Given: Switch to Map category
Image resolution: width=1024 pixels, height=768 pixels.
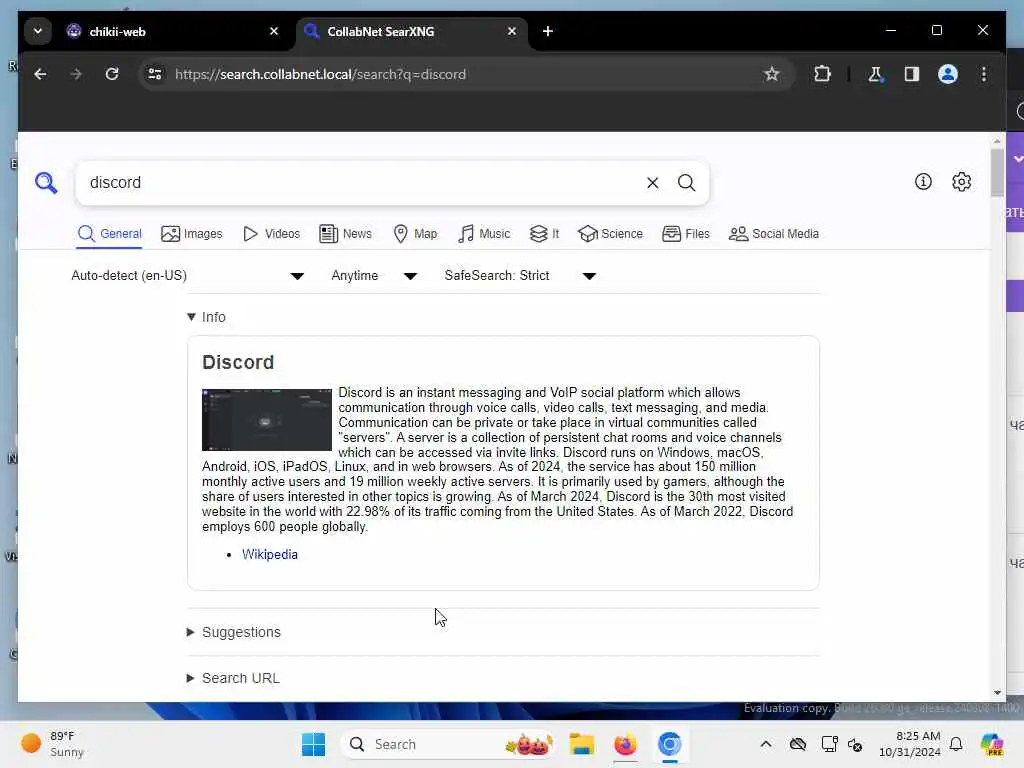Looking at the screenshot, I should [415, 234].
